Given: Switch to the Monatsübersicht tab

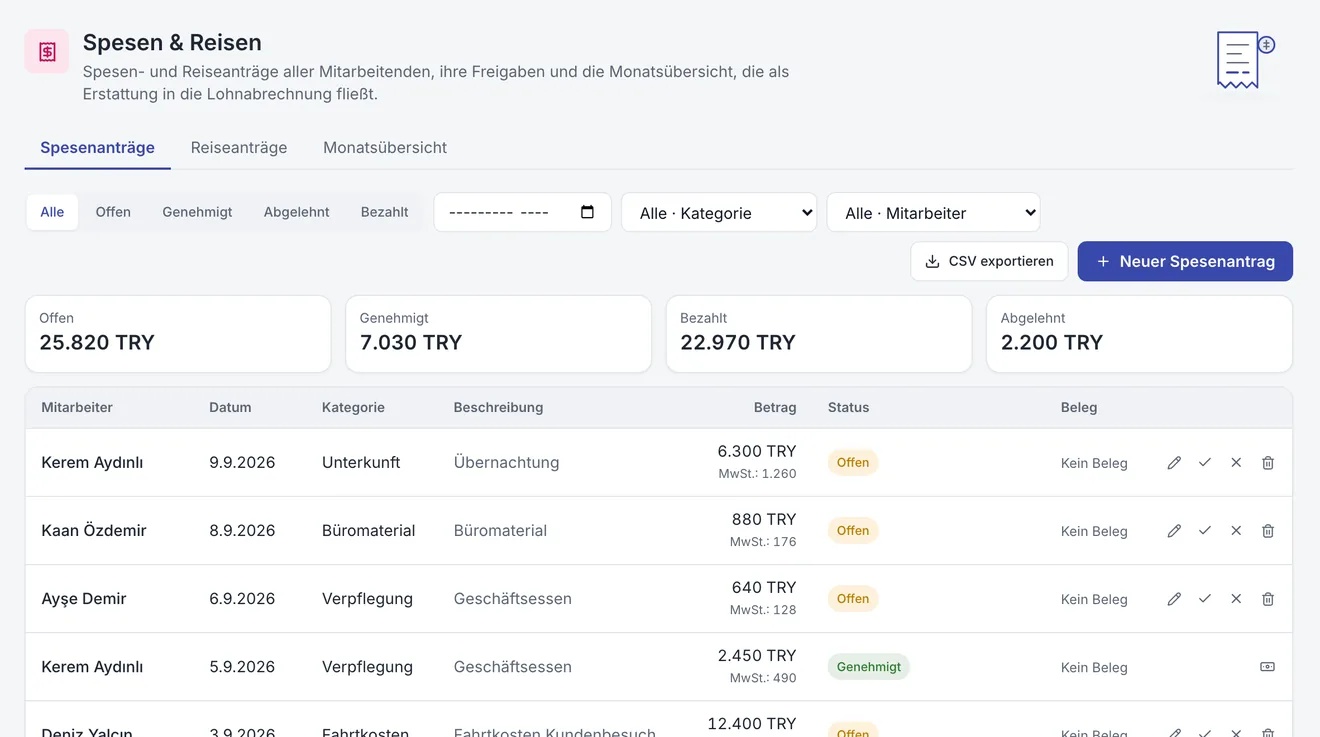Looking at the screenshot, I should pyautogui.click(x=385, y=148).
